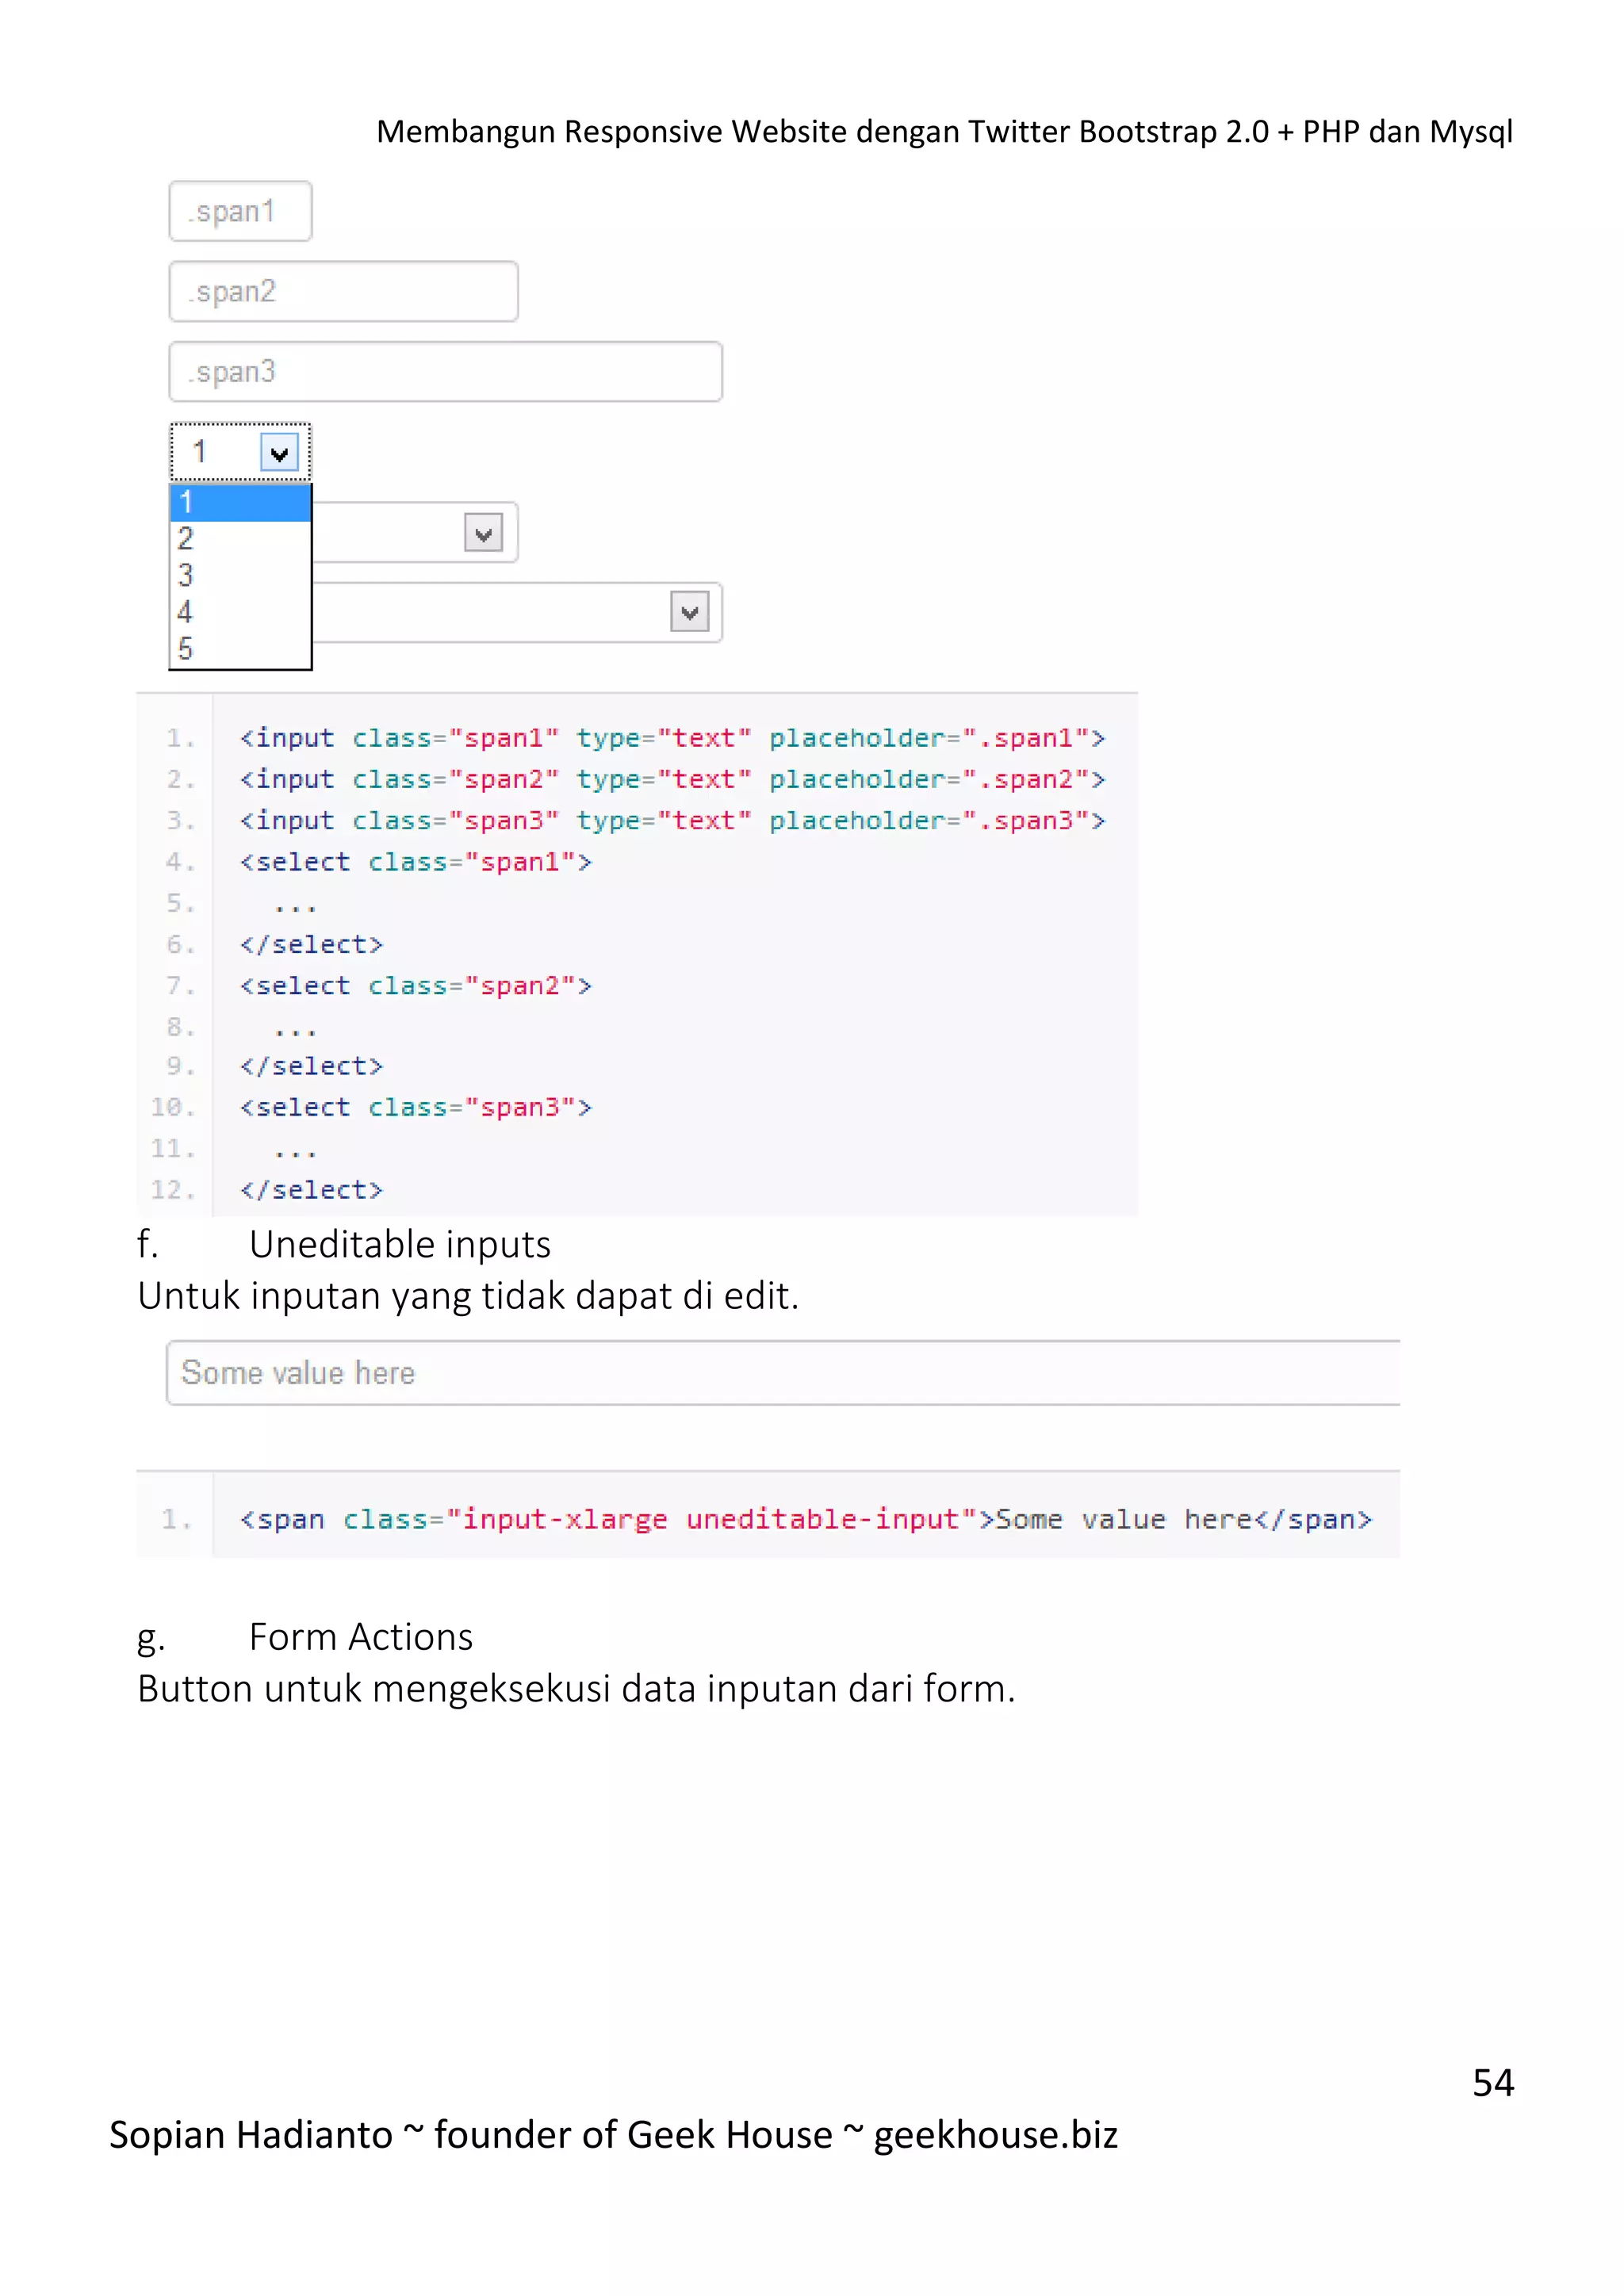
Task: Select option 2 in the dropdown list
Action: point(240,539)
